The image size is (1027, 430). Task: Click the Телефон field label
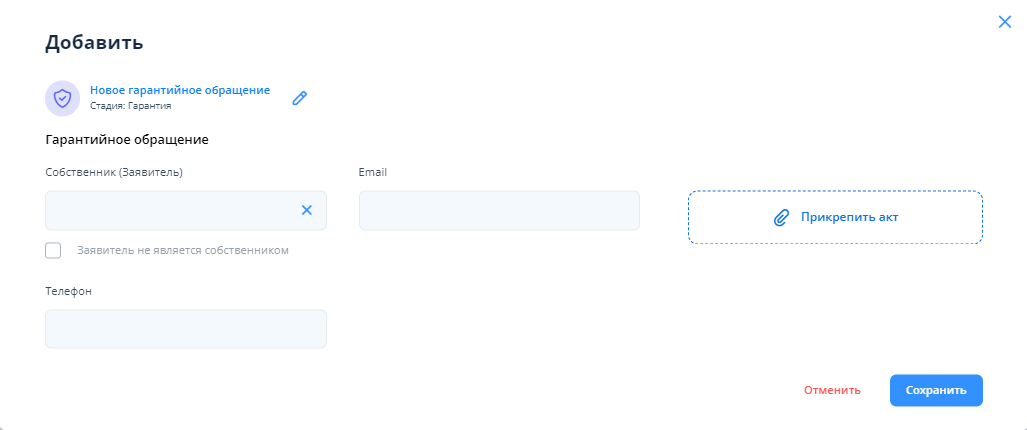69,291
